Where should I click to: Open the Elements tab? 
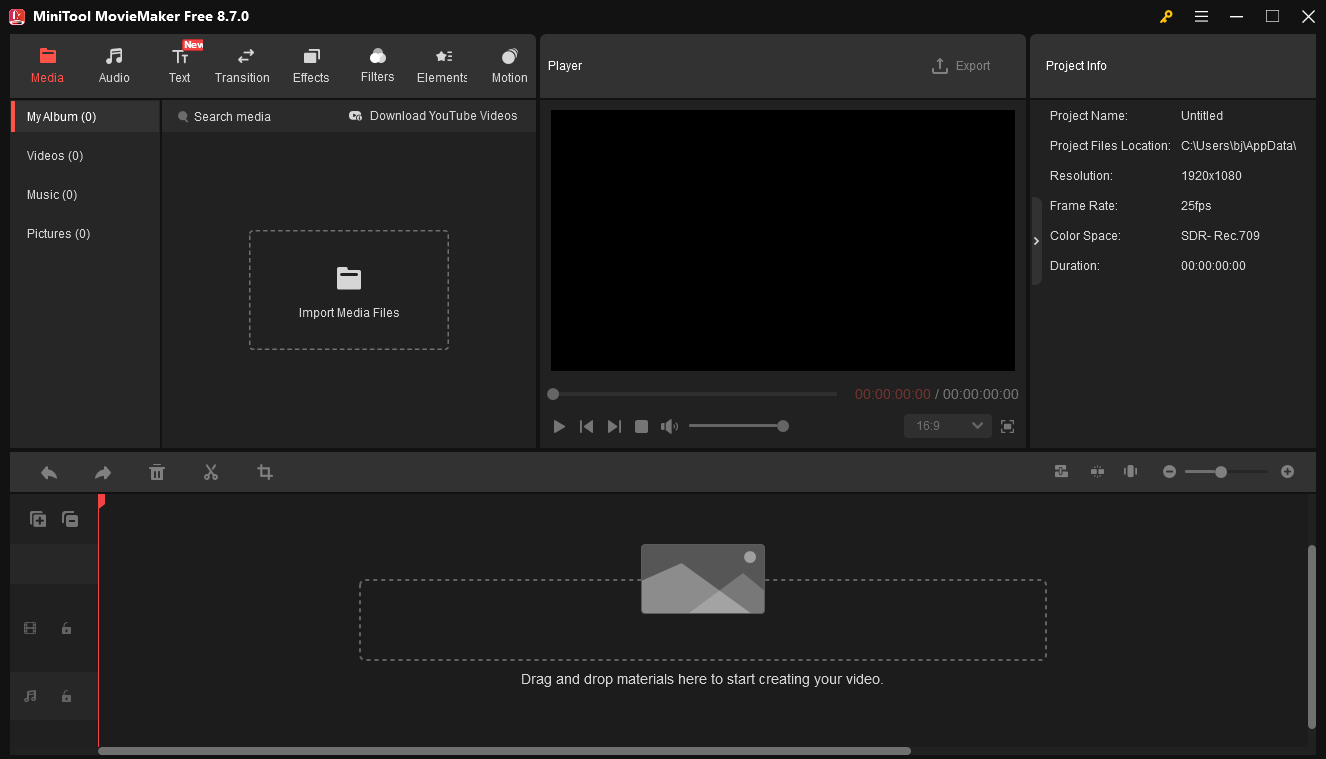tap(442, 66)
